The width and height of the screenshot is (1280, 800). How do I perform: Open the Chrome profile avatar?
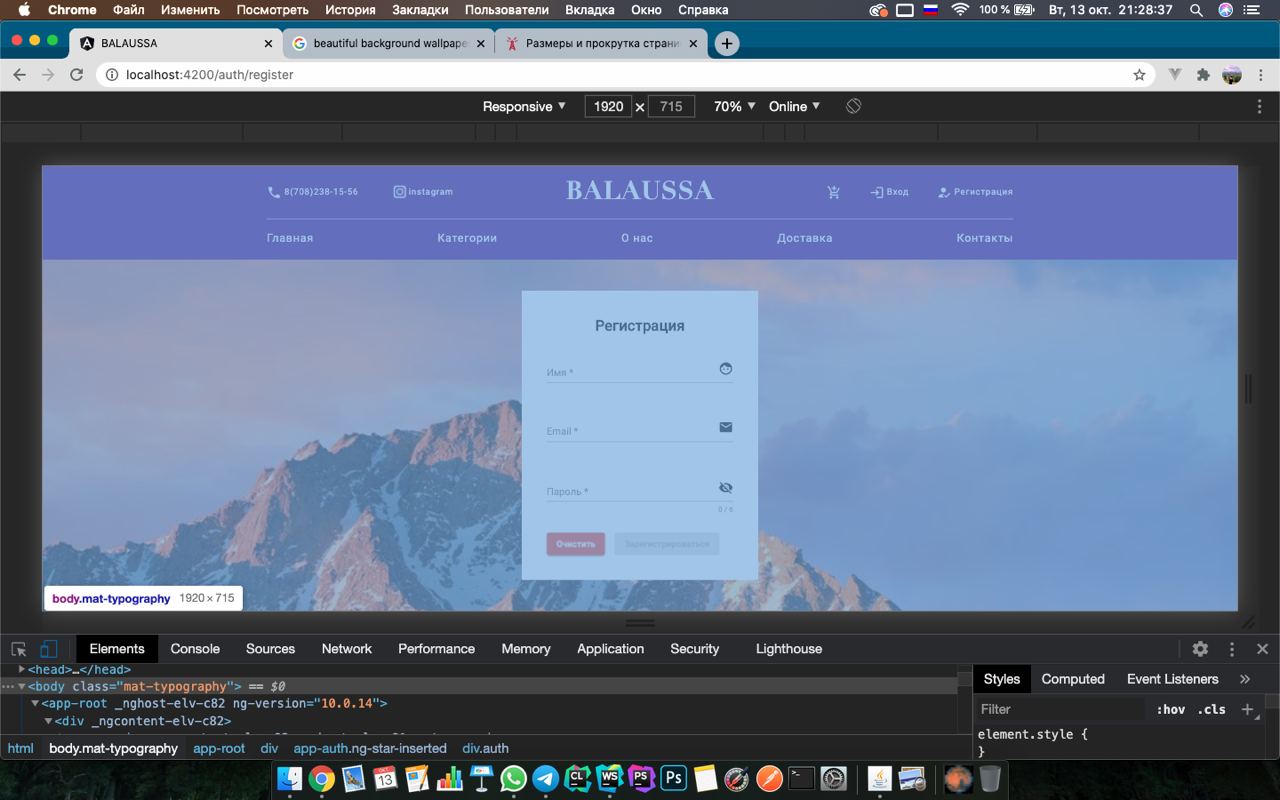pos(1232,75)
